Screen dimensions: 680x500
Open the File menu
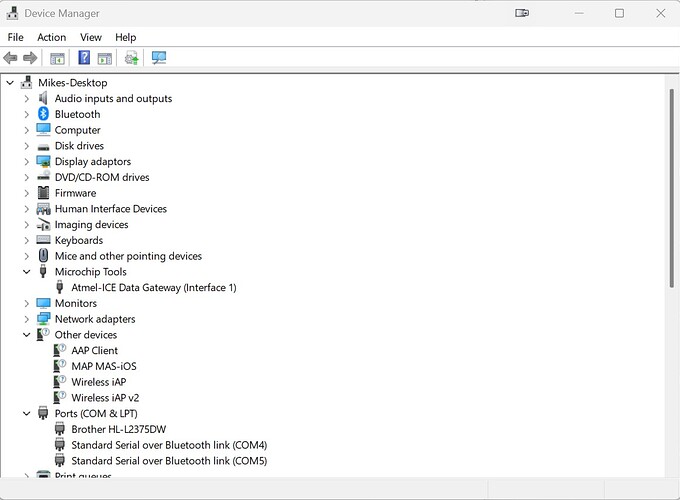(16, 37)
